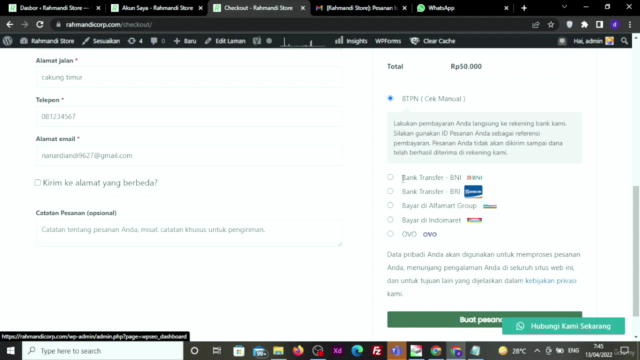Open Task View on the taskbar
640x360 pixels.
[x=216, y=351]
